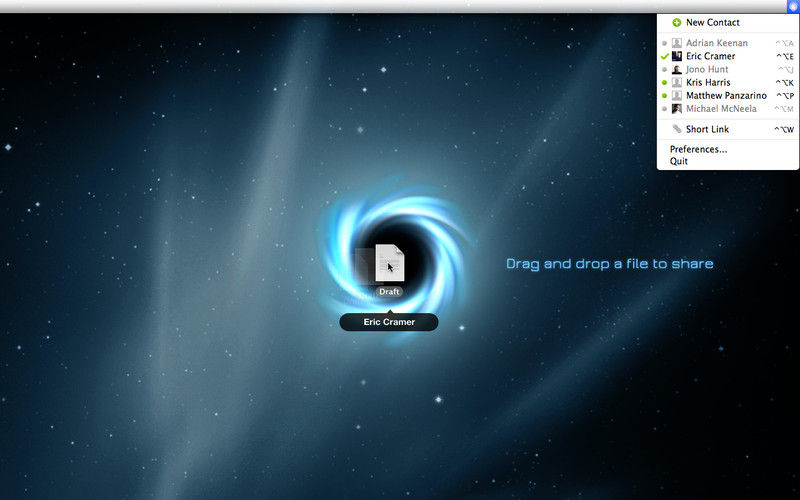800x500 pixels.
Task: Select Adrian Keenan menu entry
Action: click(716, 44)
